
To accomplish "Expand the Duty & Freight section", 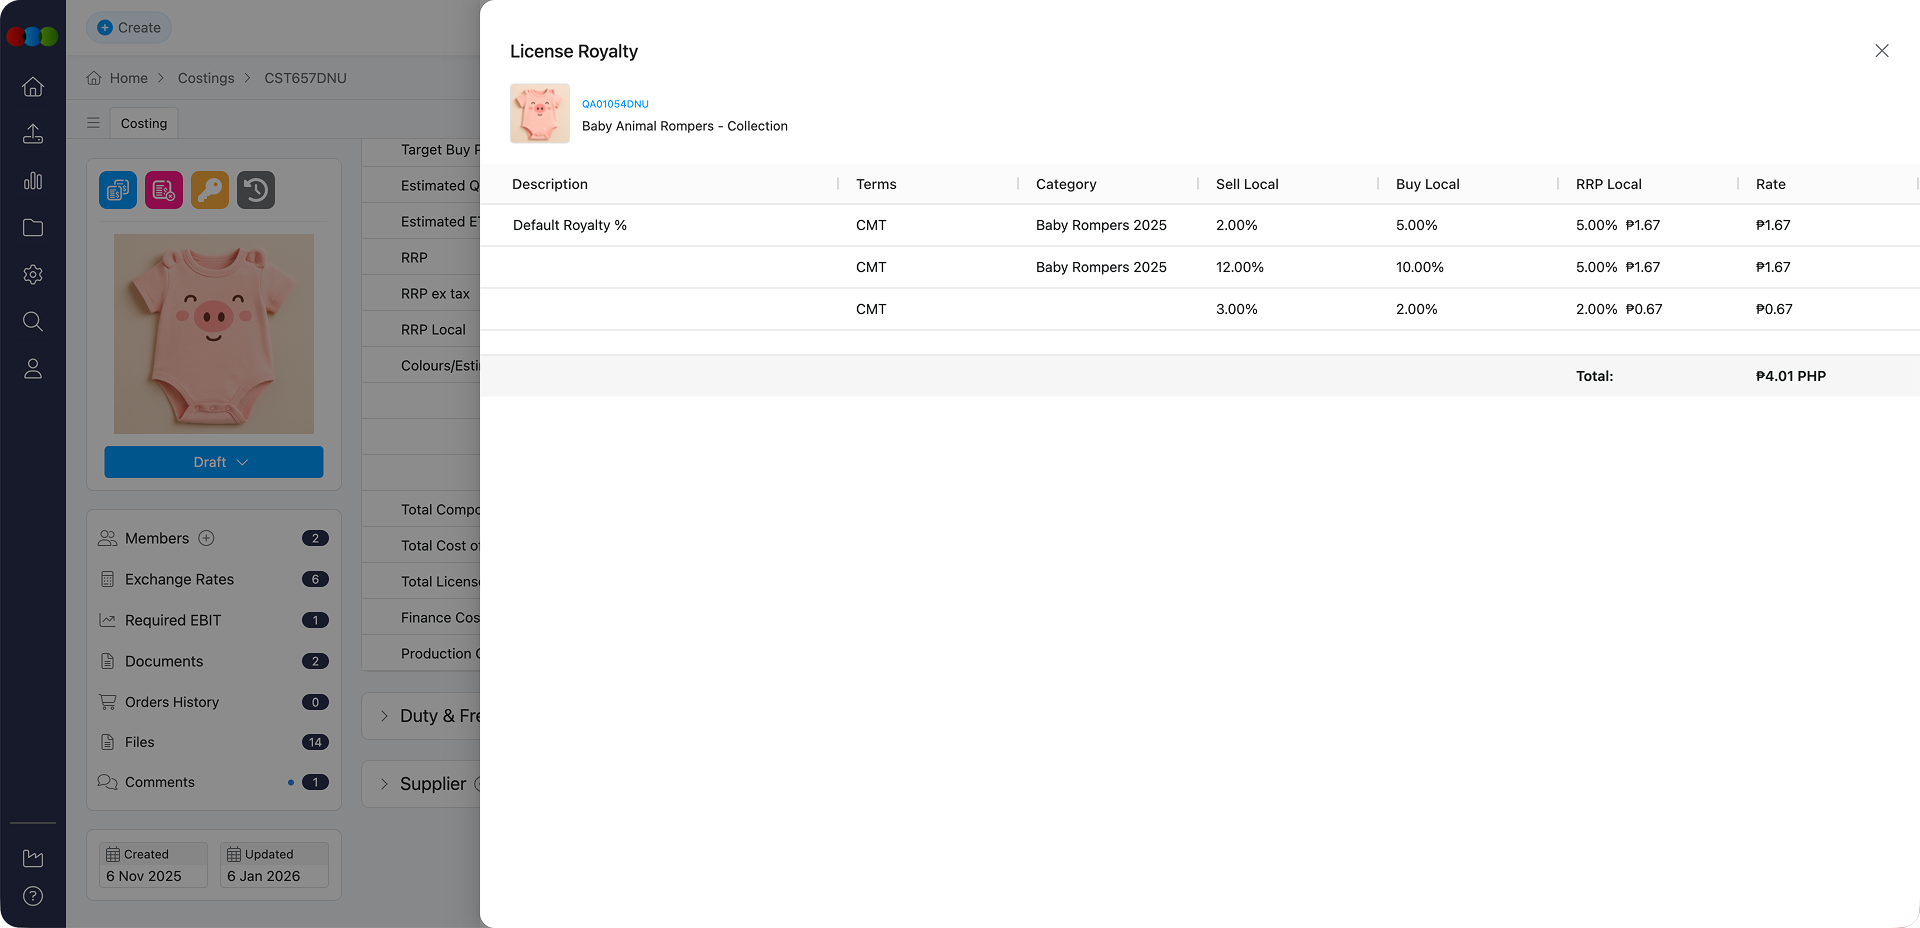I will click(384, 716).
